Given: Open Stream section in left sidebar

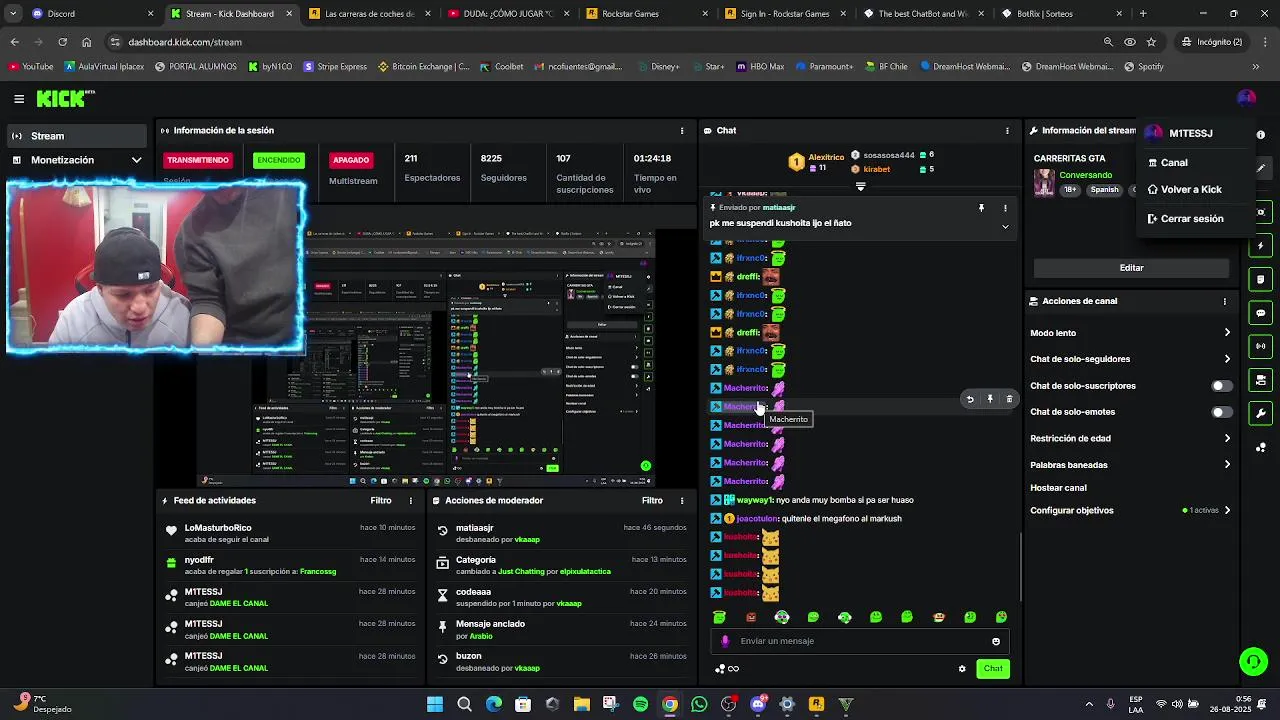Looking at the screenshot, I should click(x=76, y=136).
